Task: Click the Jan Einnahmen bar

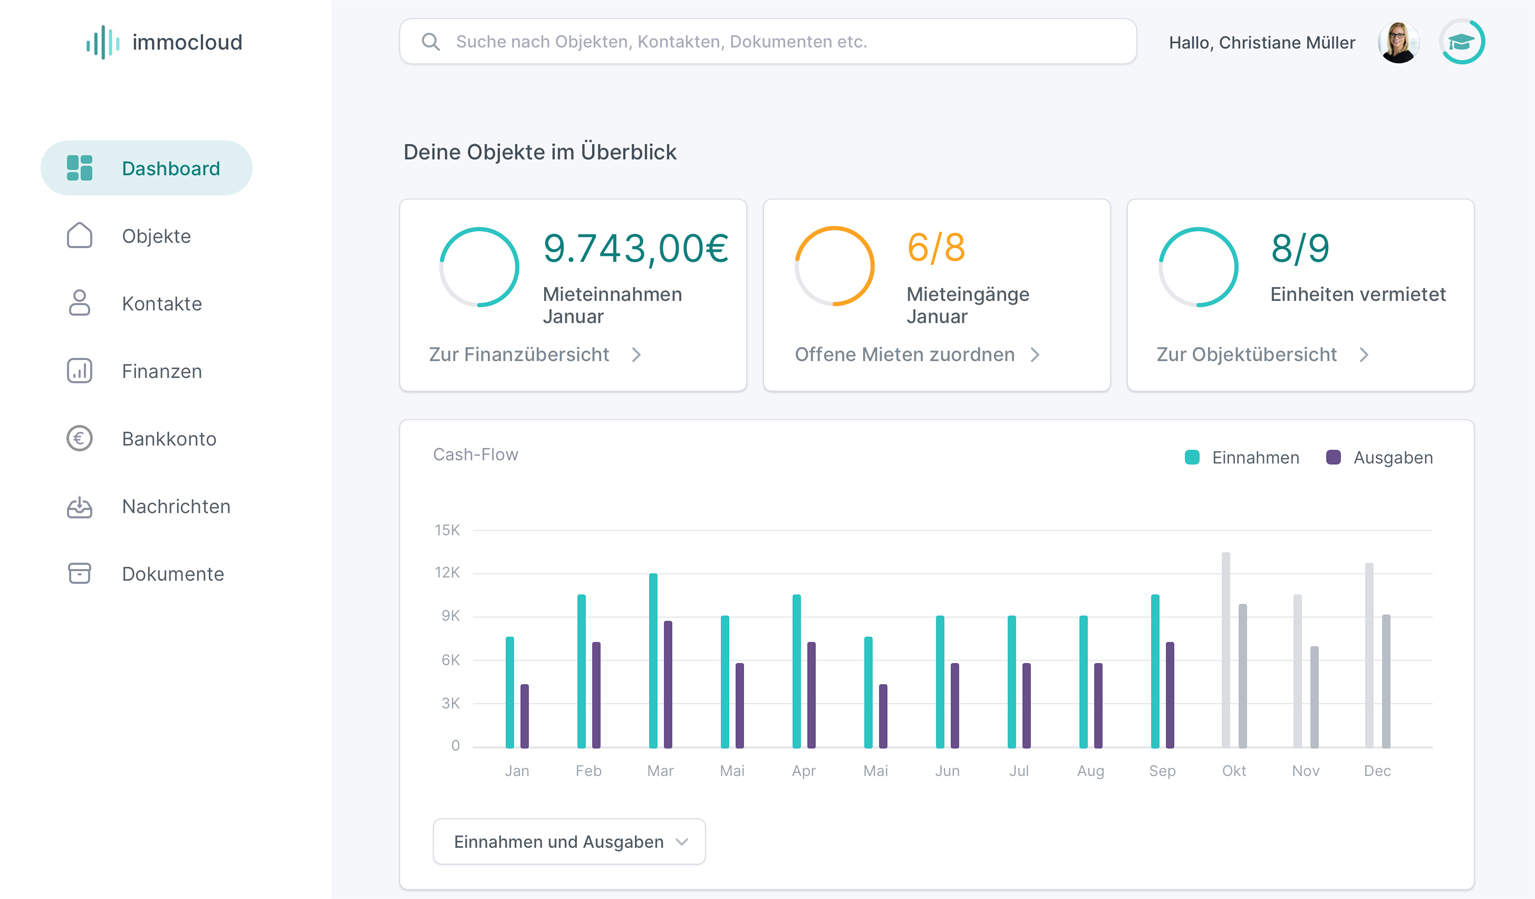Action: point(510,692)
